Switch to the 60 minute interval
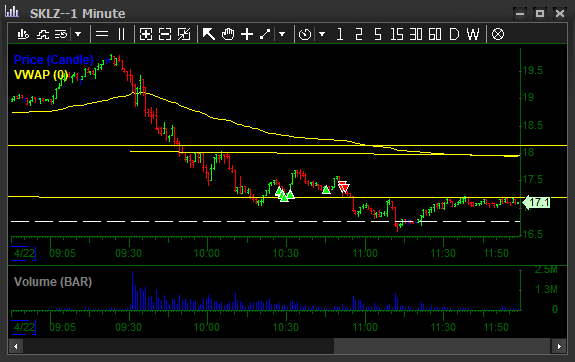This screenshot has height=362, width=575. pyautogui.click(x=435, y=34)
